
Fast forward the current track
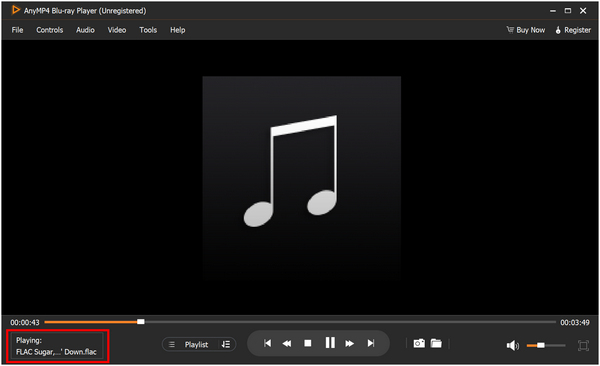(x=349, y=343)
